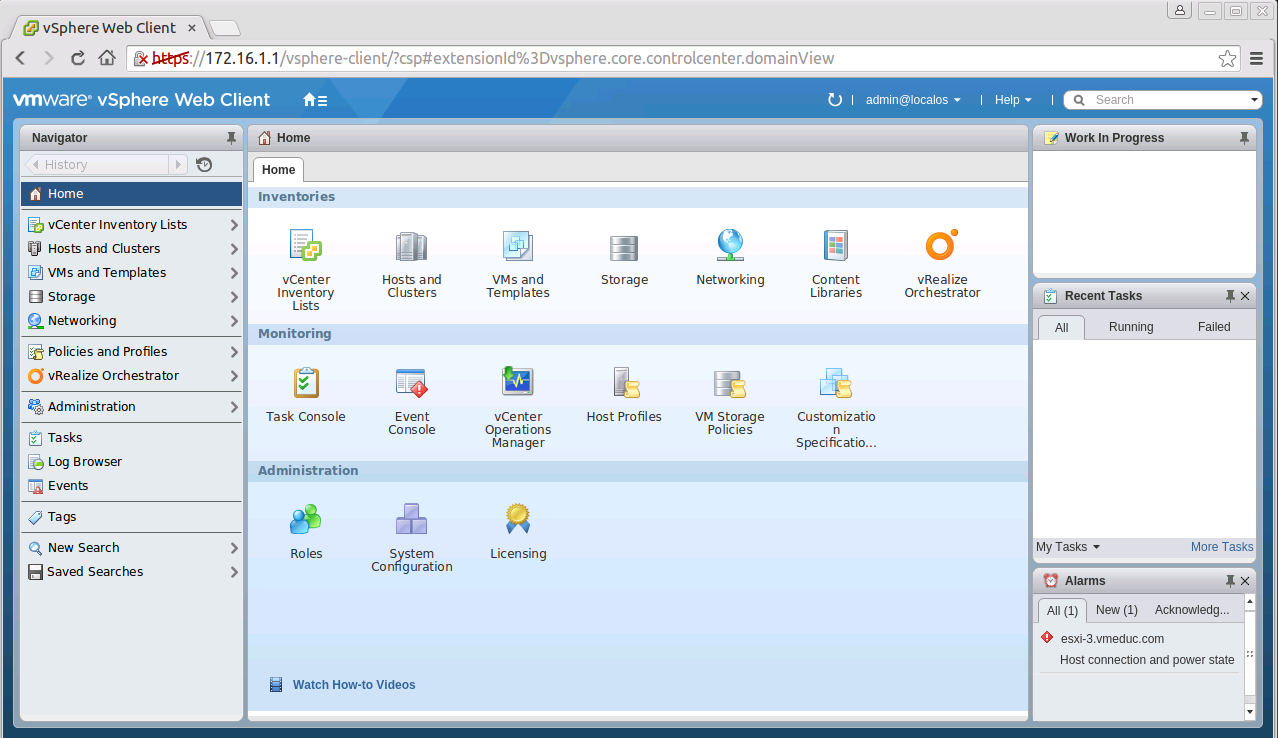Click the home menu icon in header
Image resolution: width=1278 pixels, height=738 pixels.
pyautogui.click(x=315, y=100)
